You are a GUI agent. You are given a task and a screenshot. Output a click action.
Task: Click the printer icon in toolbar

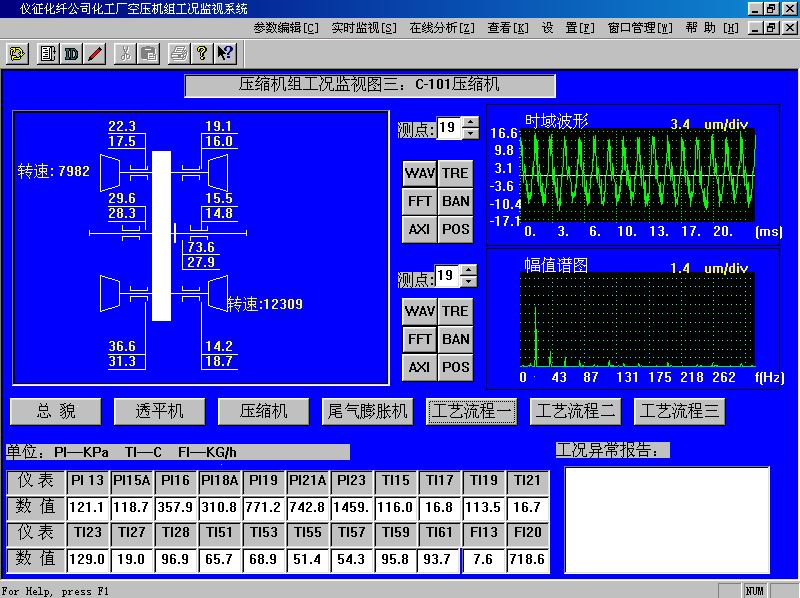(x=179, y=53)
